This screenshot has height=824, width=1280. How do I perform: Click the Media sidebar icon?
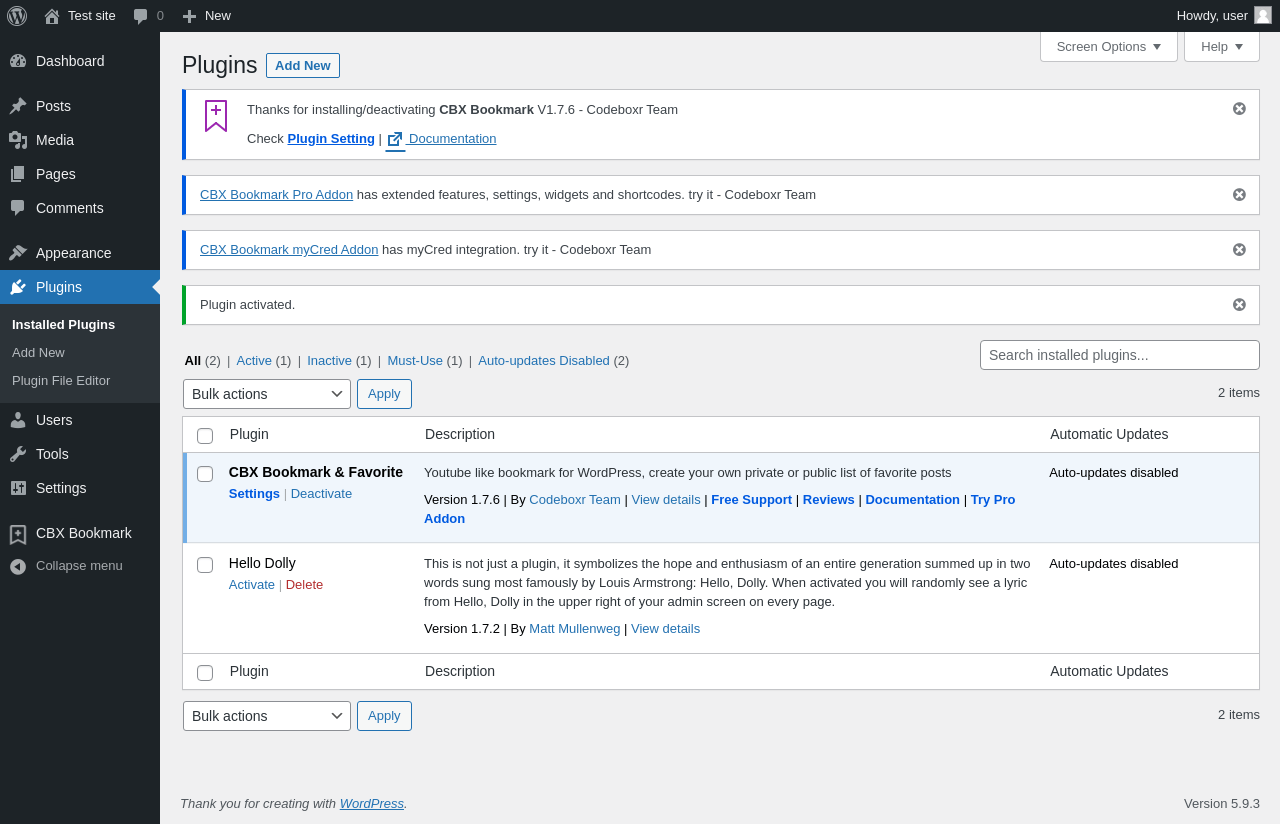pos(18,140)
